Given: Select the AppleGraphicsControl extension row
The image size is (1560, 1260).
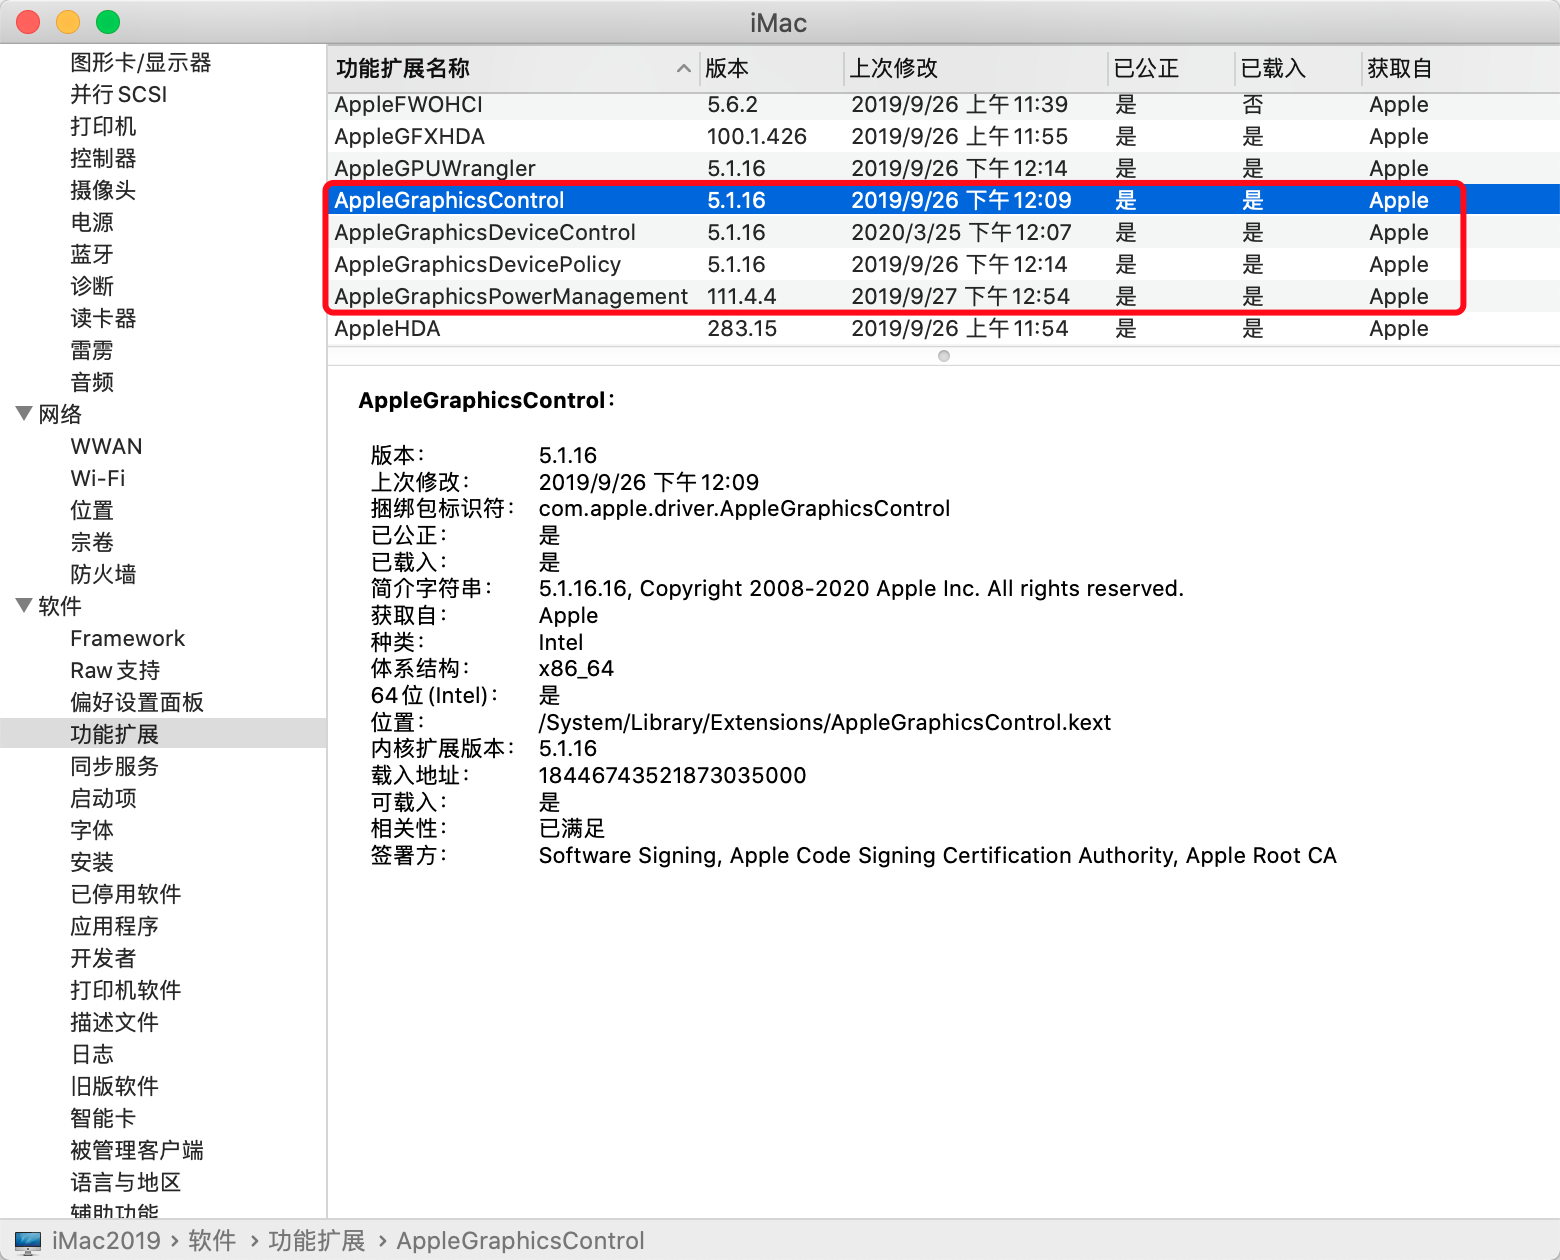Looking at the screenshot, I should [943, 200].
